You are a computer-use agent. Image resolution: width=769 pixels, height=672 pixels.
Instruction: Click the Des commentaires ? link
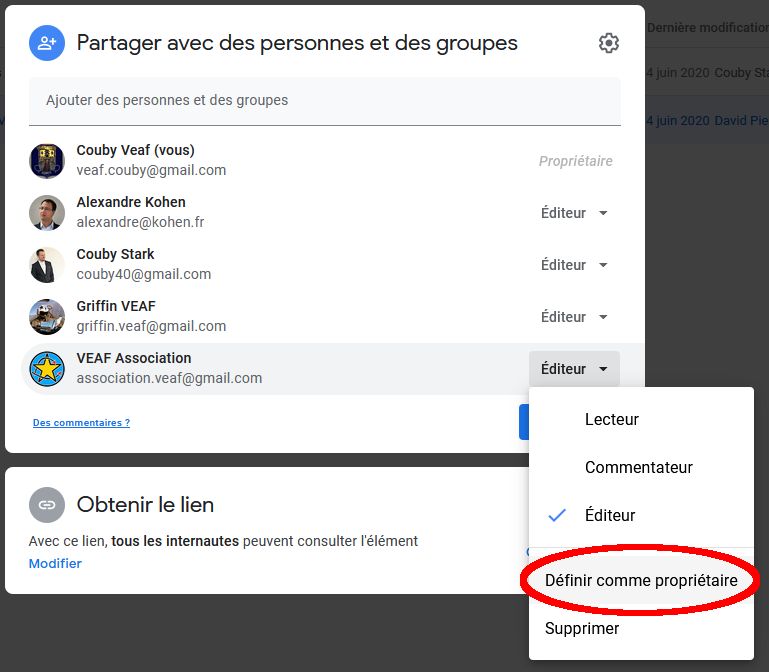81,423
